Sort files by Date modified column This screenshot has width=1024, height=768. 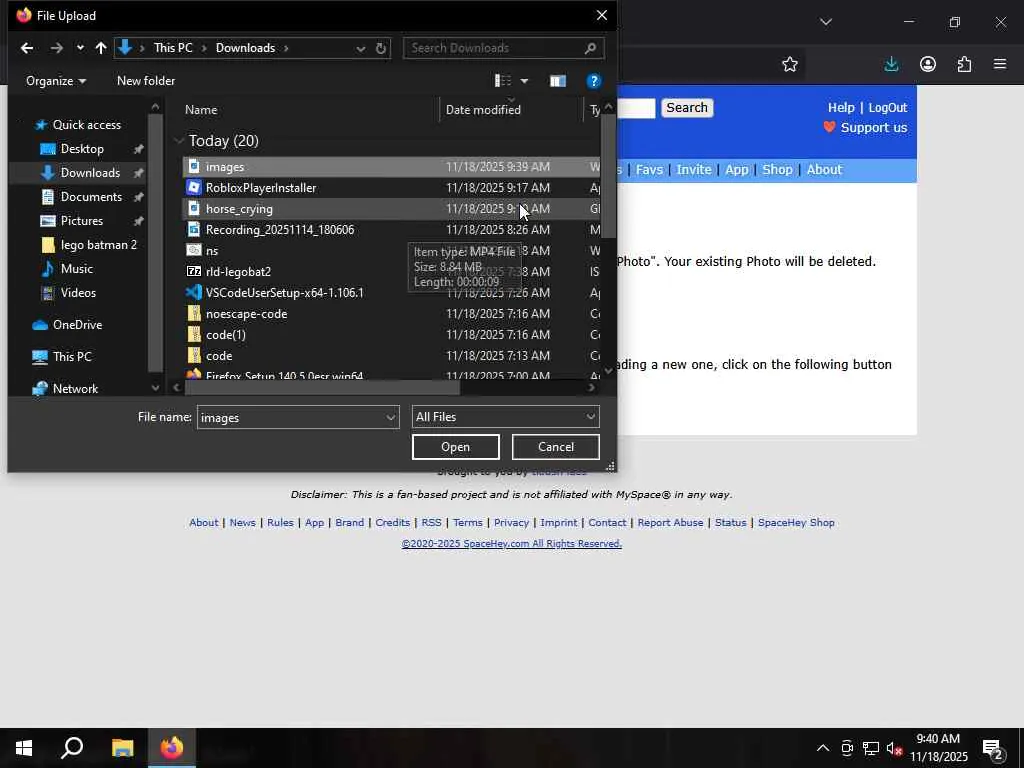(x=483, y=110)
